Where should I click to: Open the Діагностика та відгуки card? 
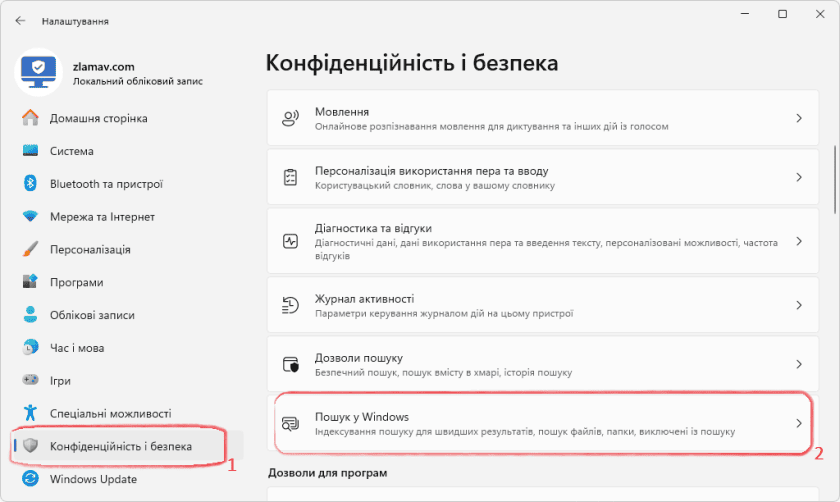tap(543, 241)
